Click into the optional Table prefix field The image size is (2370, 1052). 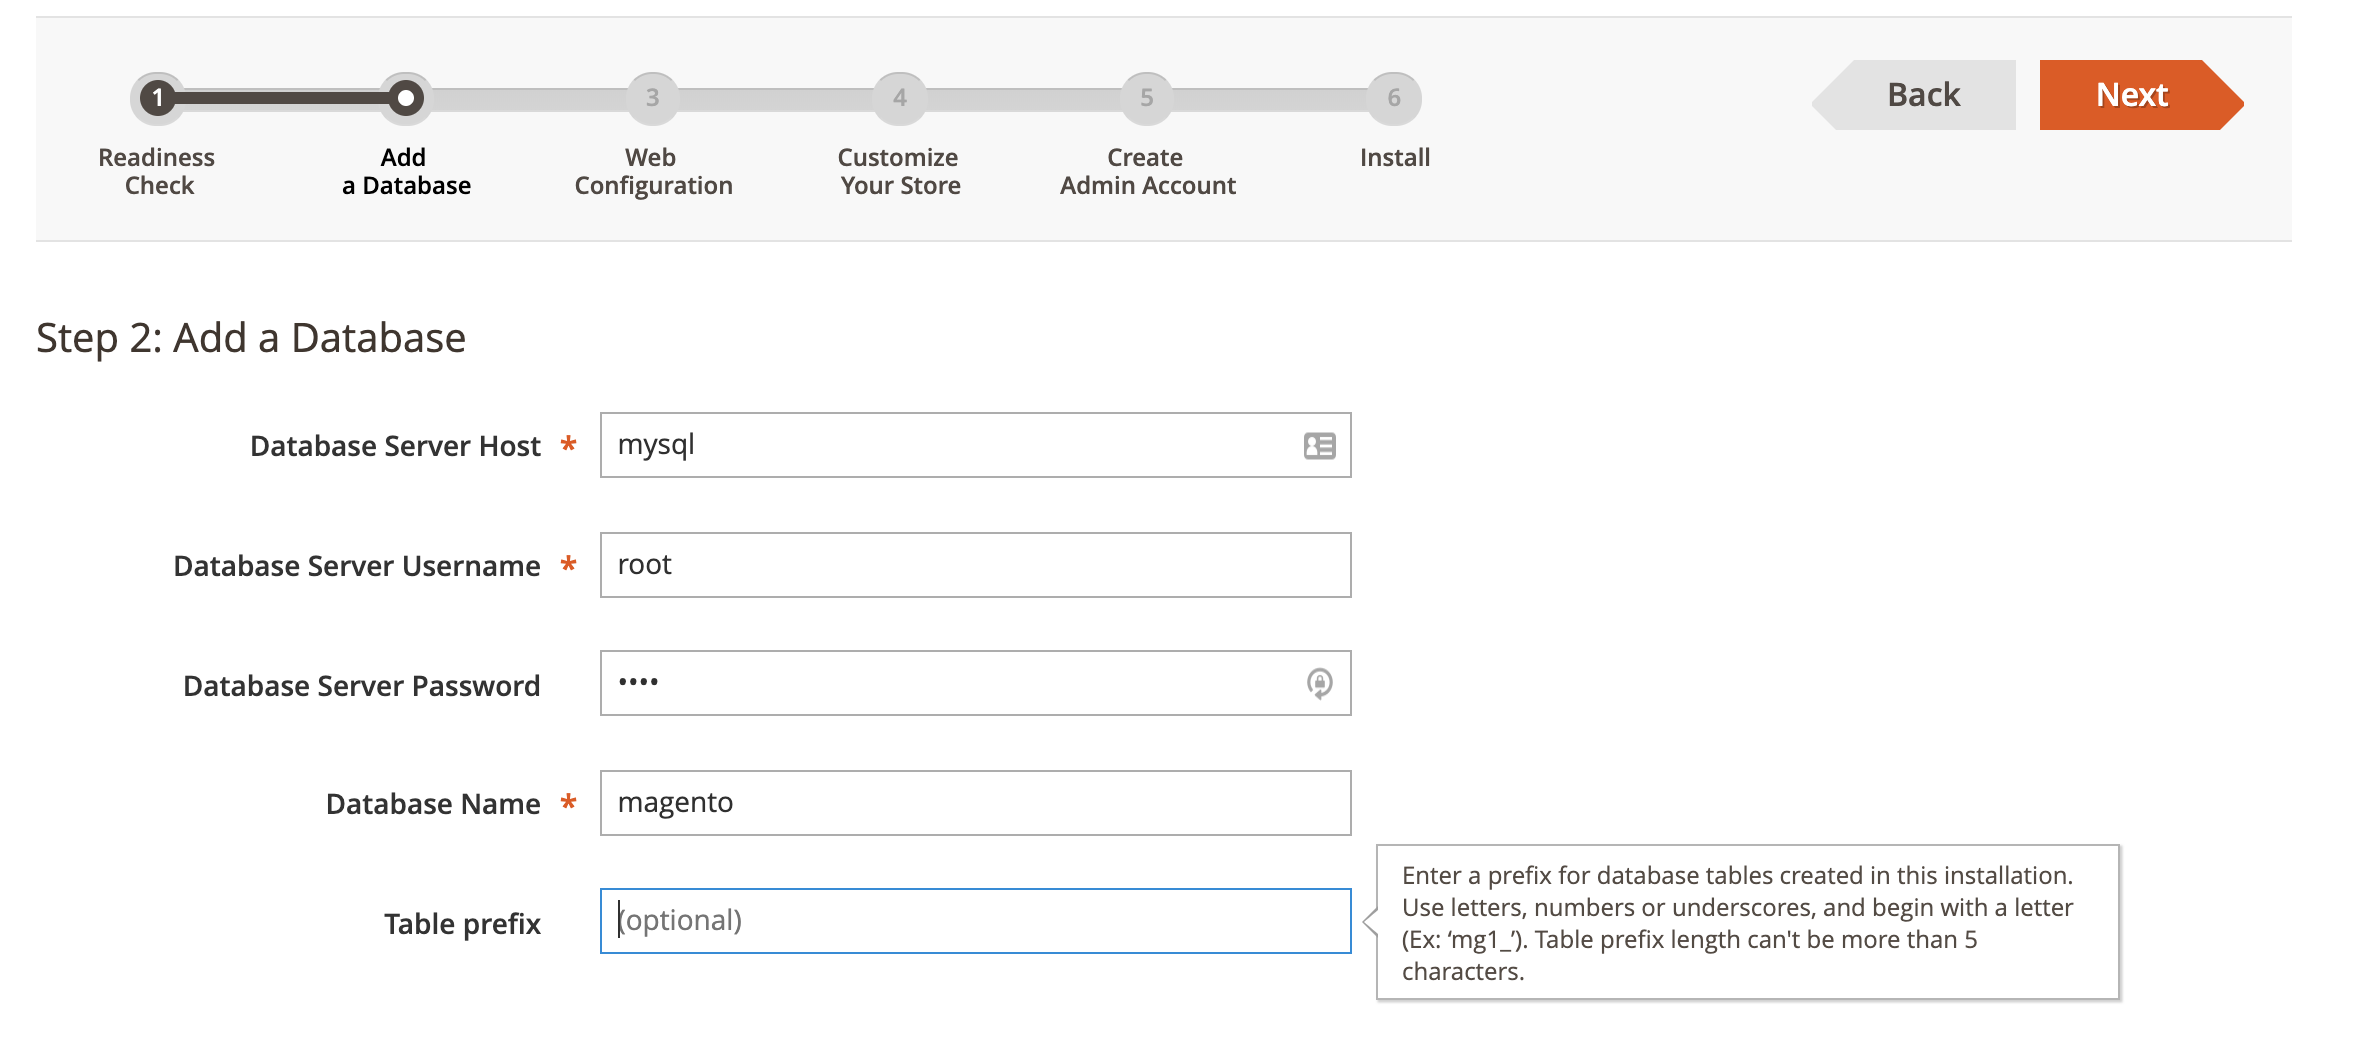(x=975, y=921)
